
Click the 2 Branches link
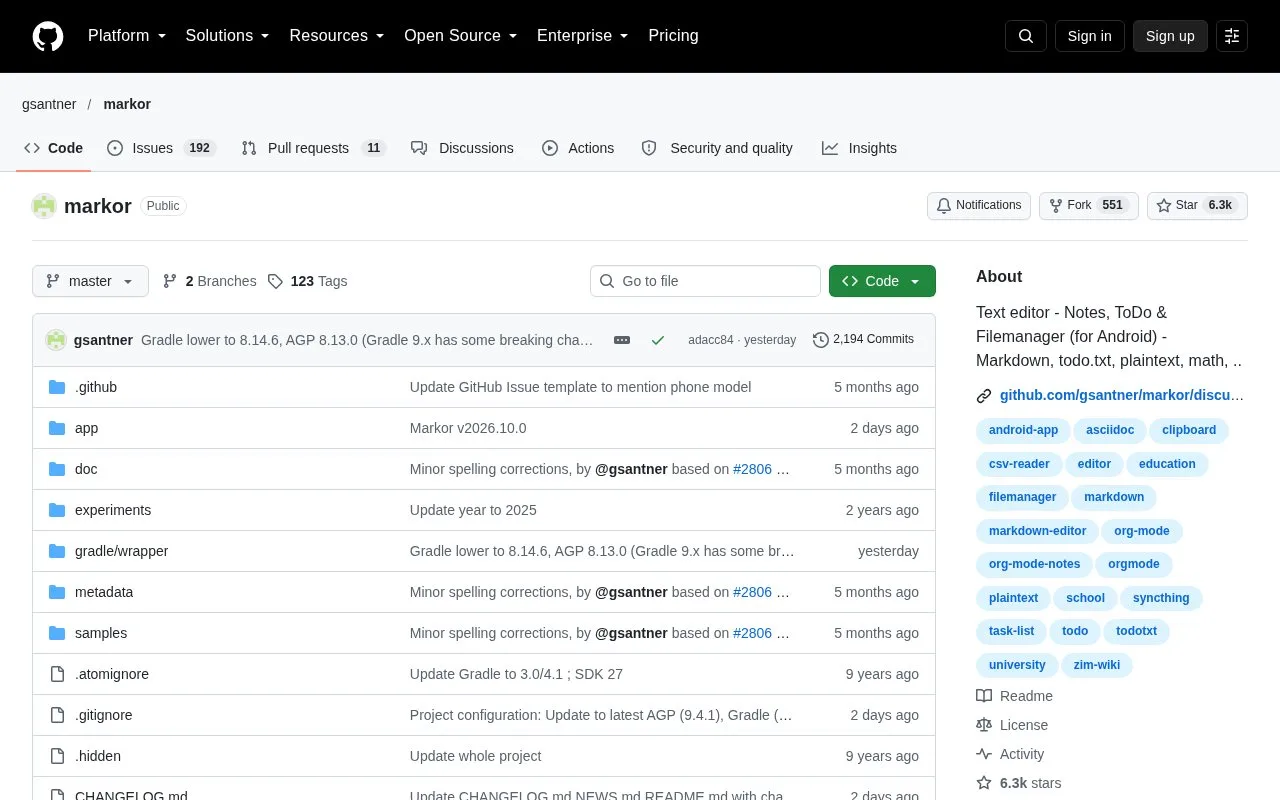(209, 281)
